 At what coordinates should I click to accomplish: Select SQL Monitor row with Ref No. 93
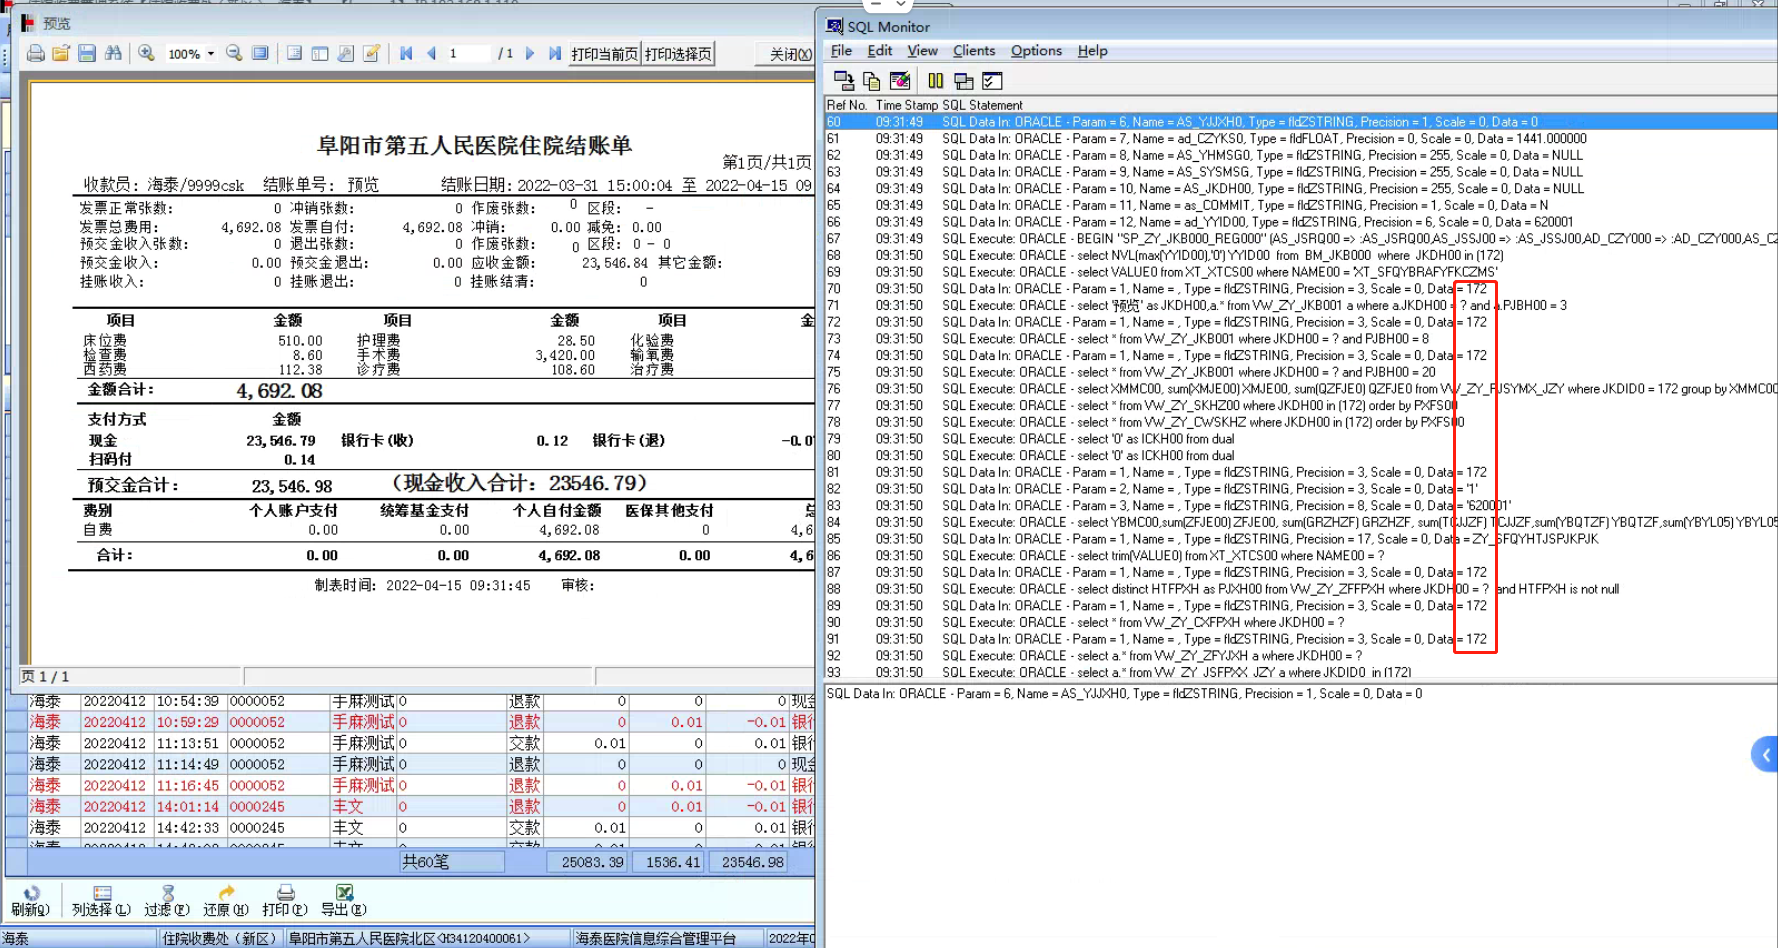pos(1300,672)
